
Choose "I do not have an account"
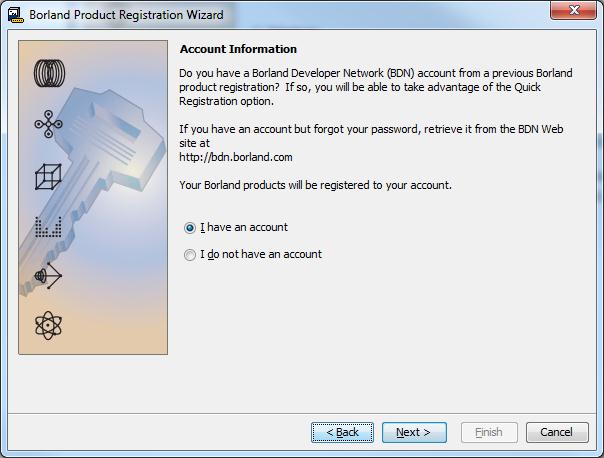(x=190, y=255)
